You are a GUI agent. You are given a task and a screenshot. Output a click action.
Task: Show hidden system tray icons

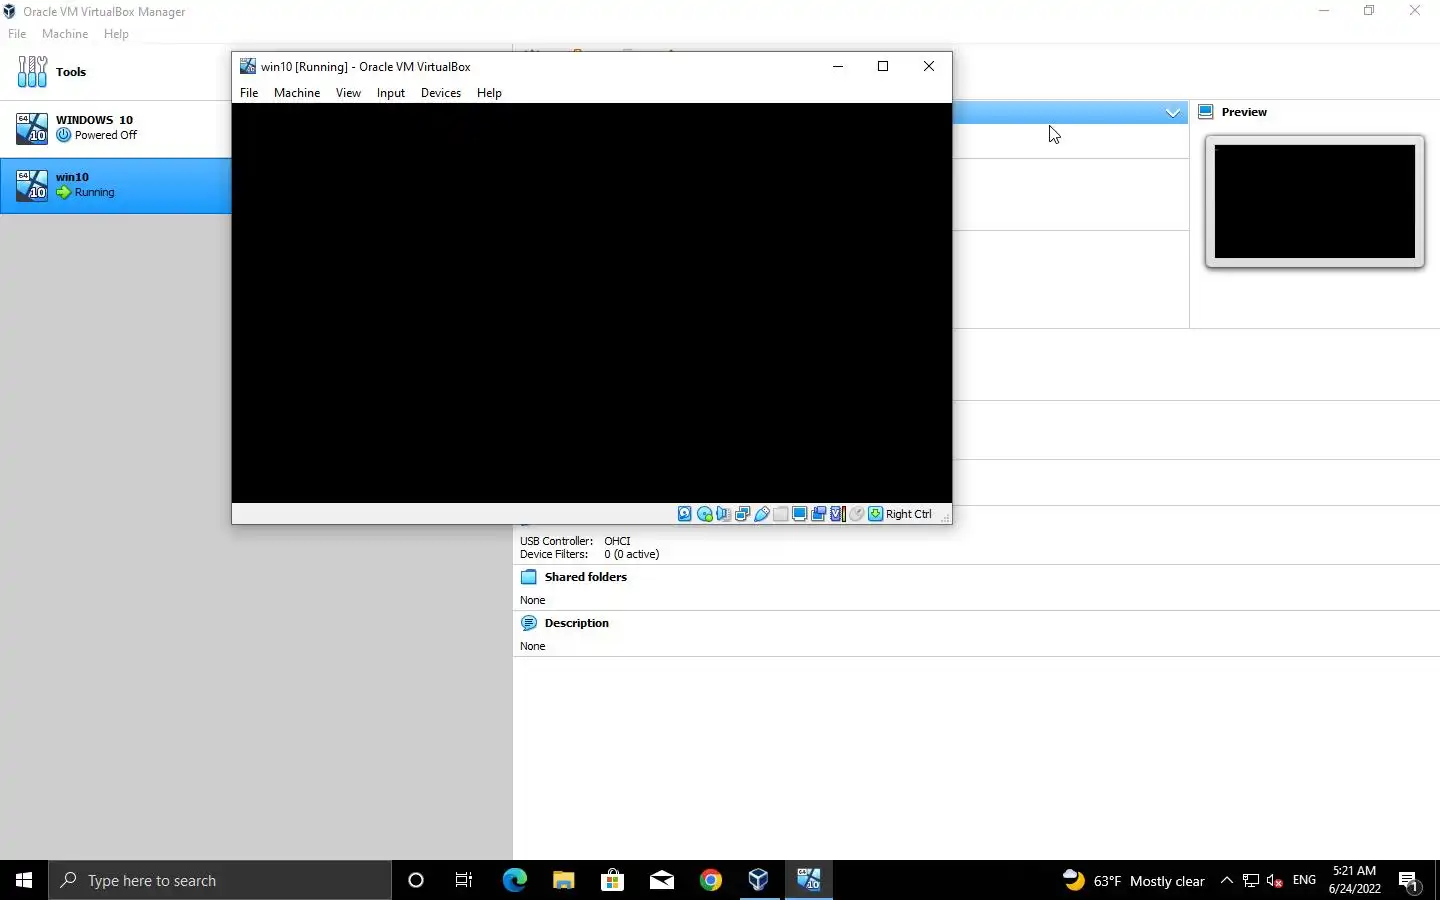(1227, 881)
